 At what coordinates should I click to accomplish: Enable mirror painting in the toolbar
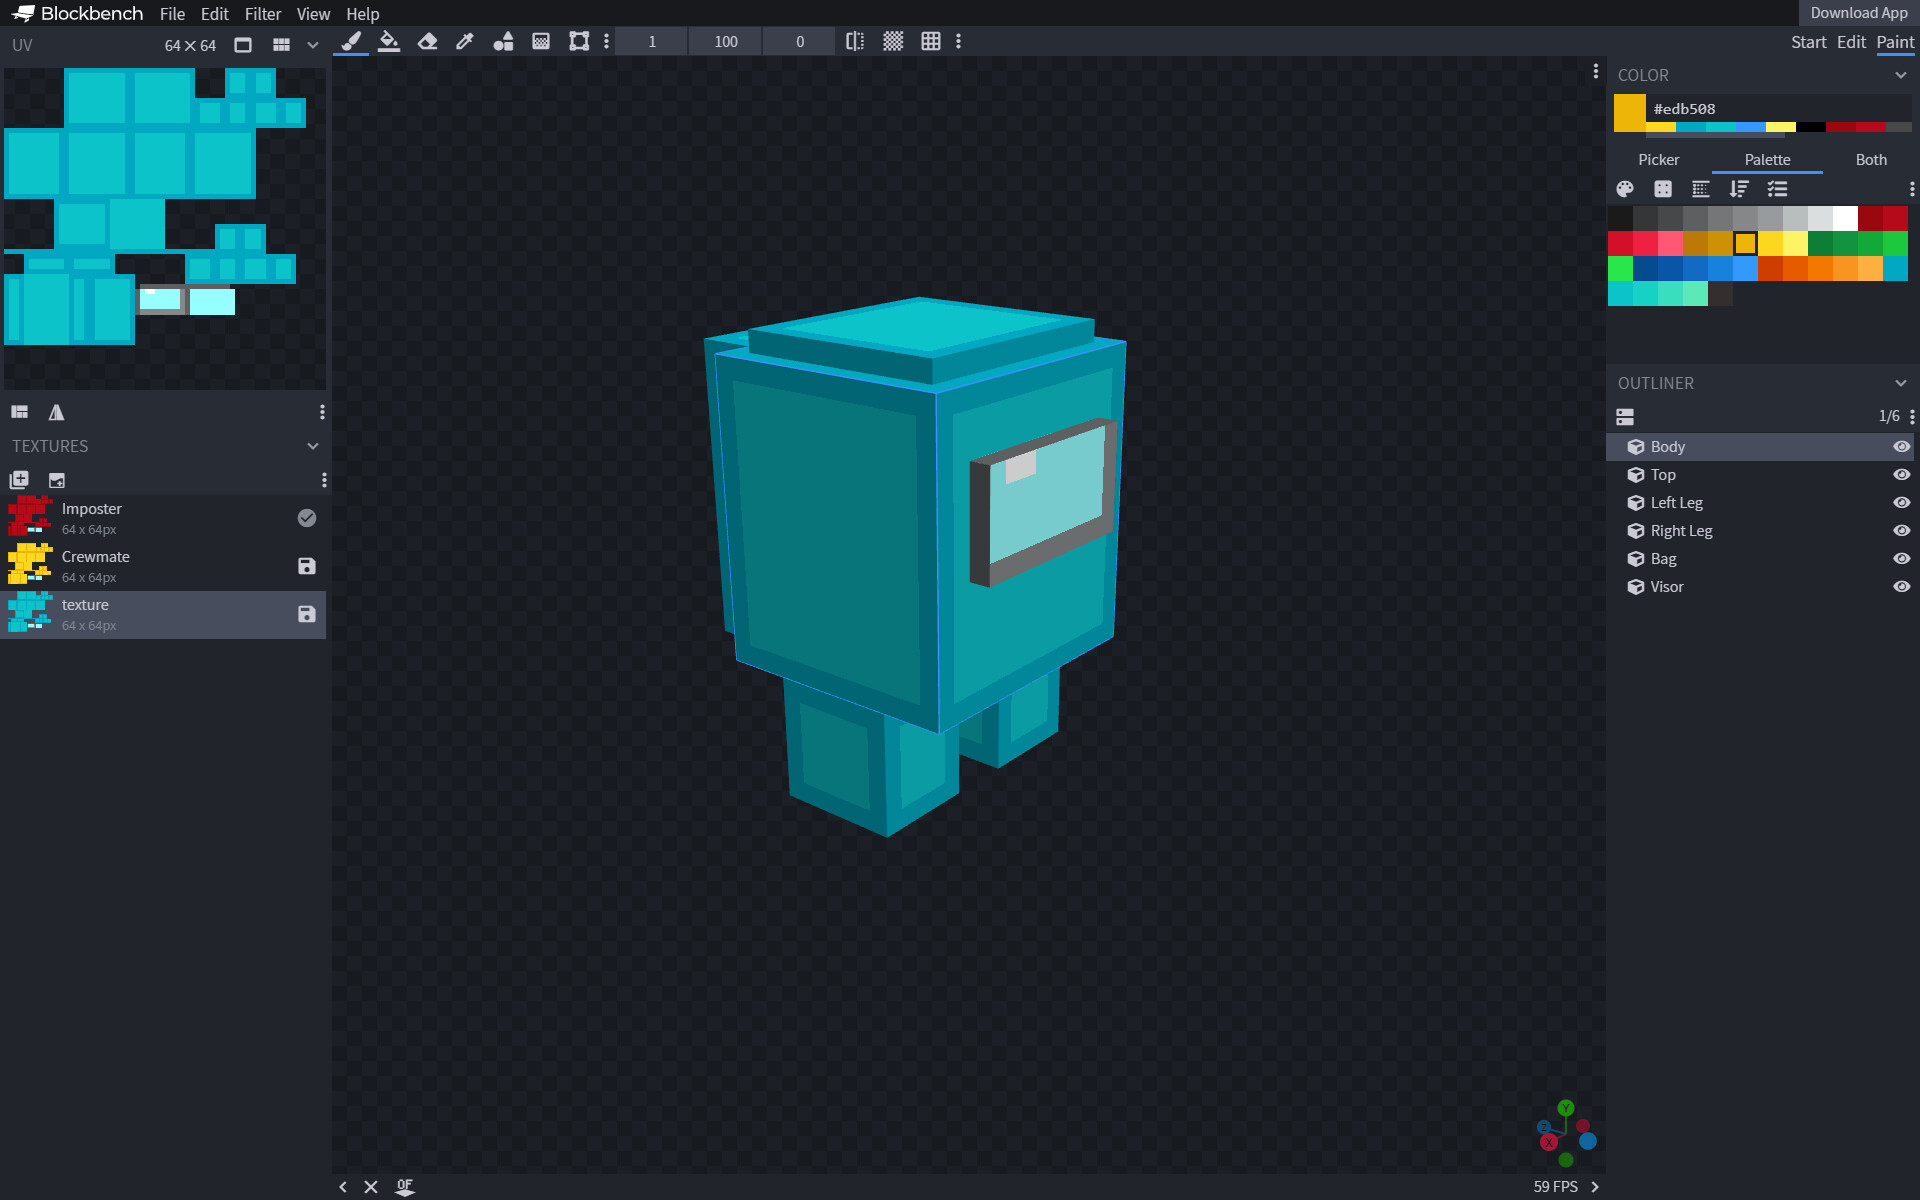[x=854, y=41]
